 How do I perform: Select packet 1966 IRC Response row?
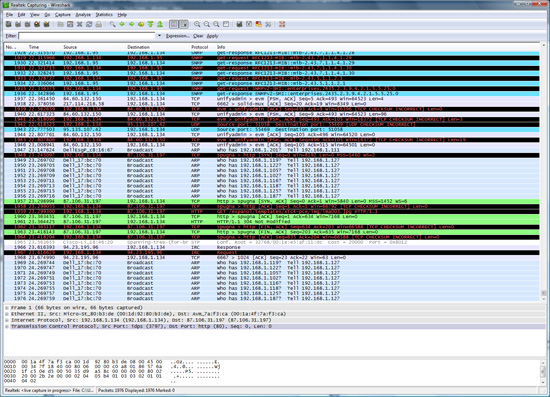[272, 247]
